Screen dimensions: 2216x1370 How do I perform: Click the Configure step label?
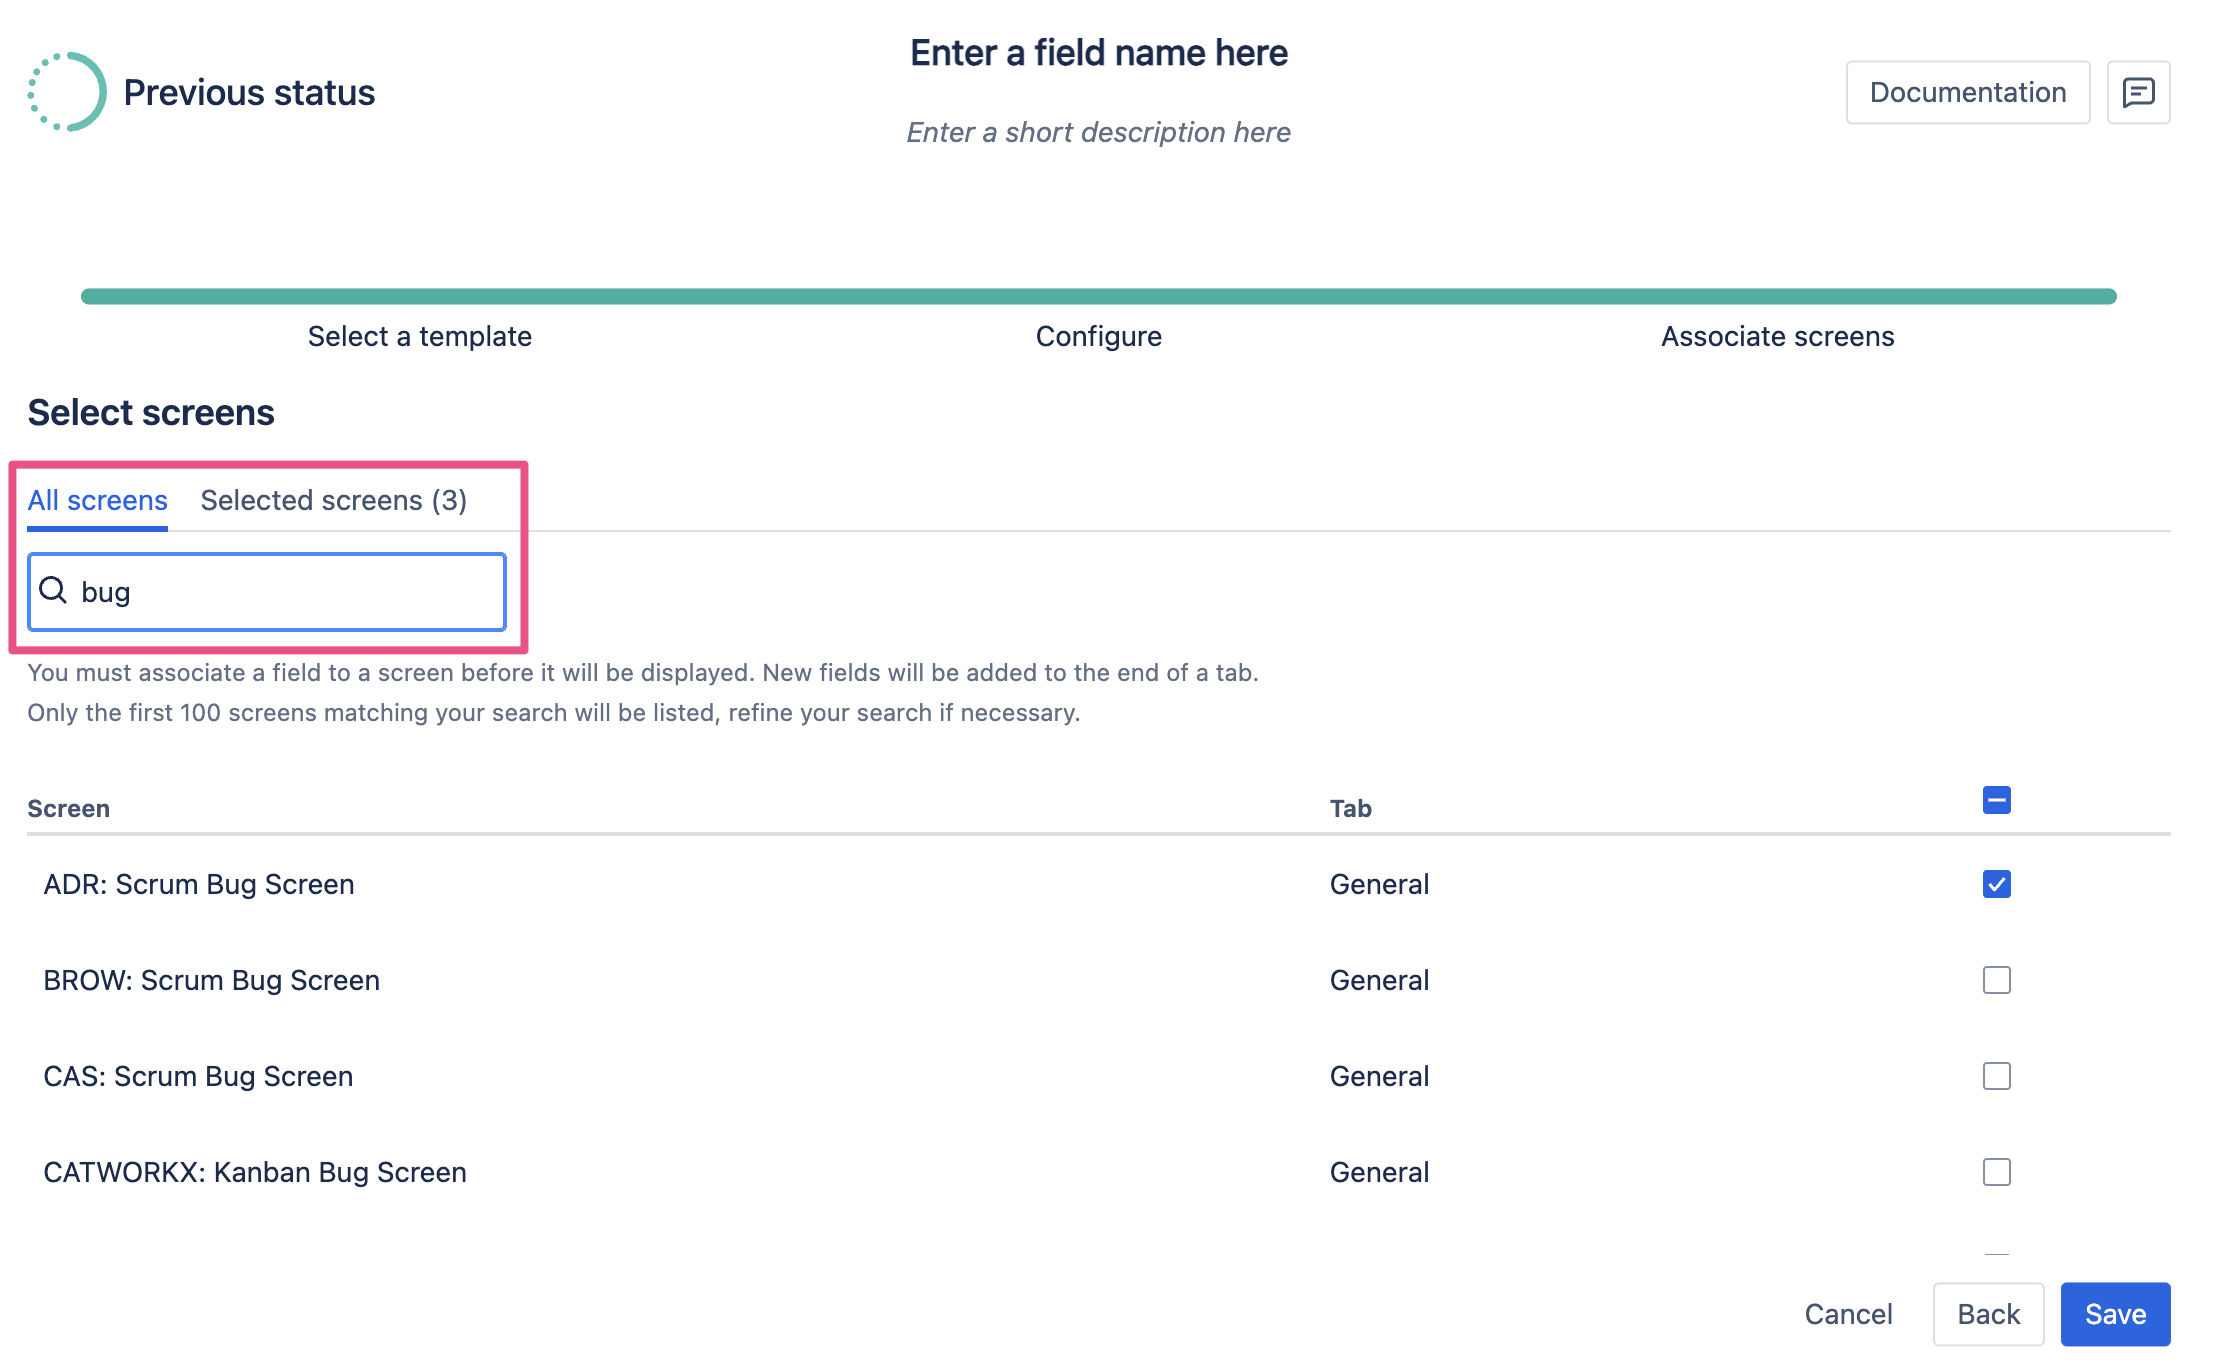1098,336
